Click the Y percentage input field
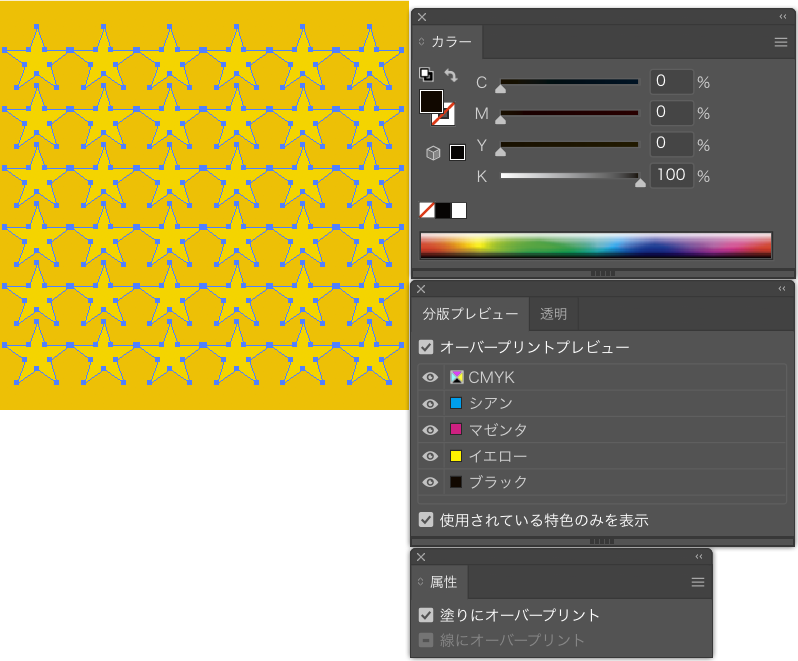This screenshot has height=661, width=798. 672,144
